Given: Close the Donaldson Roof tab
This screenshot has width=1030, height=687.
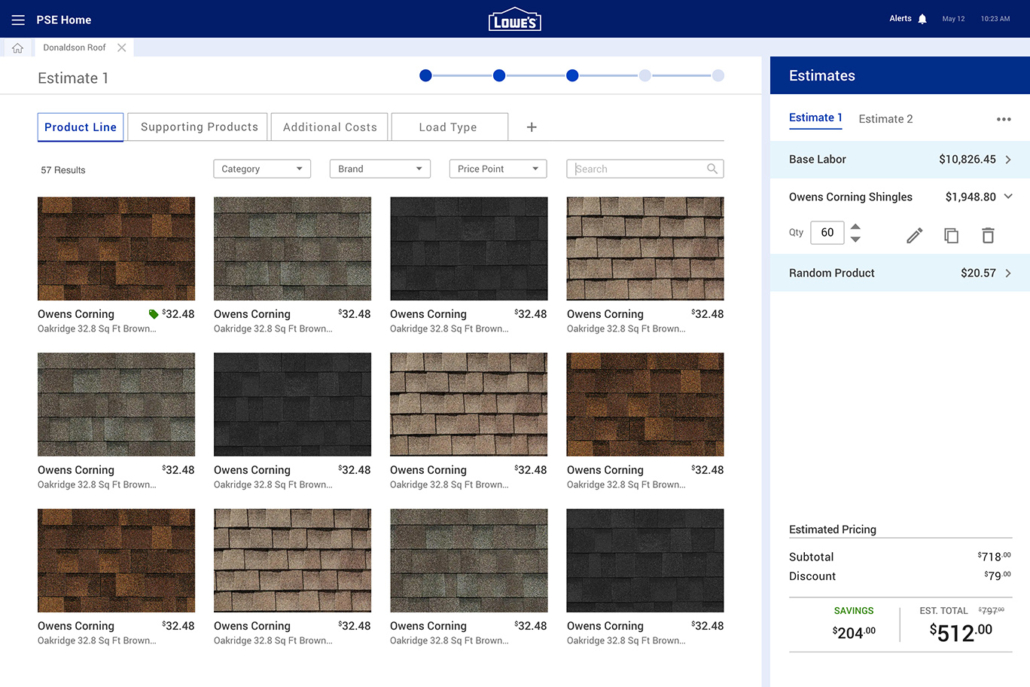Looking at the screenshot, I should pyautogui.click(x=122, y=47).
